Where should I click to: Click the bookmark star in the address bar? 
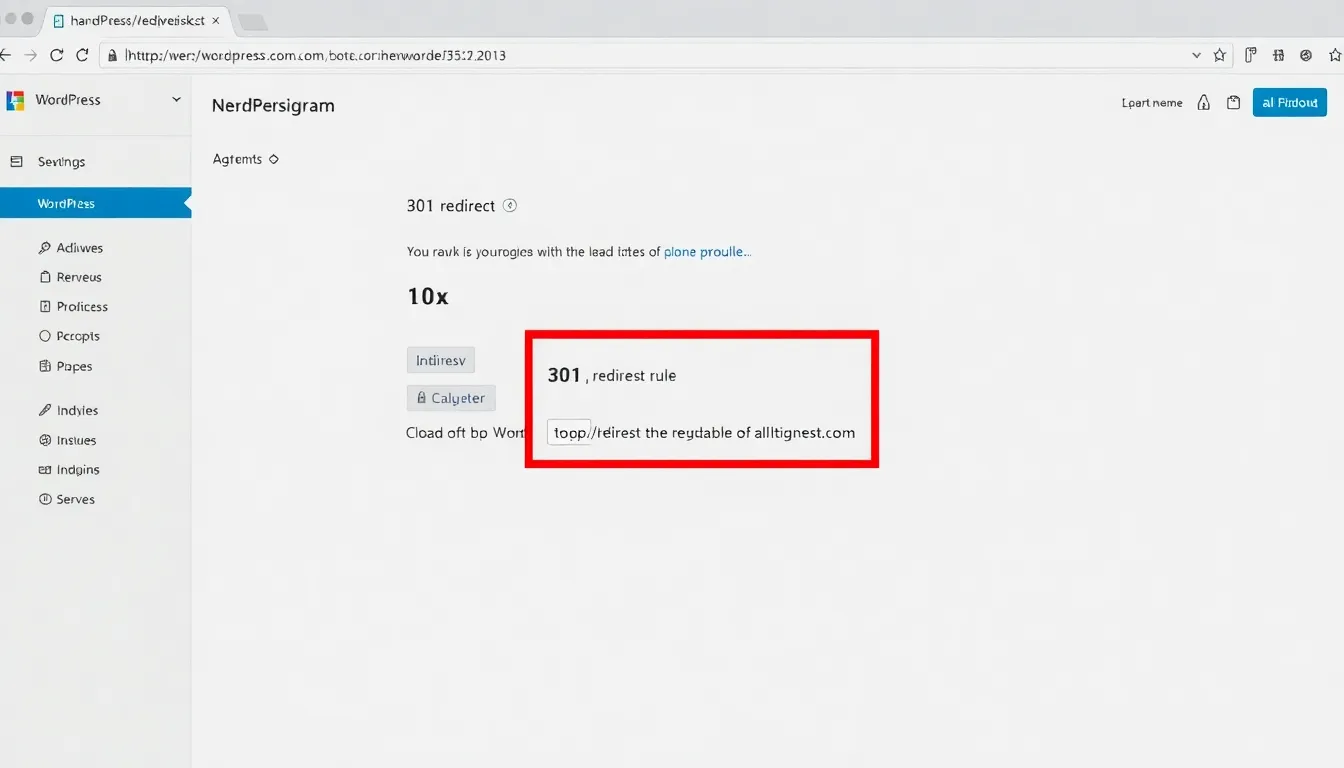pyautogui.click(x=1220, y=55)
